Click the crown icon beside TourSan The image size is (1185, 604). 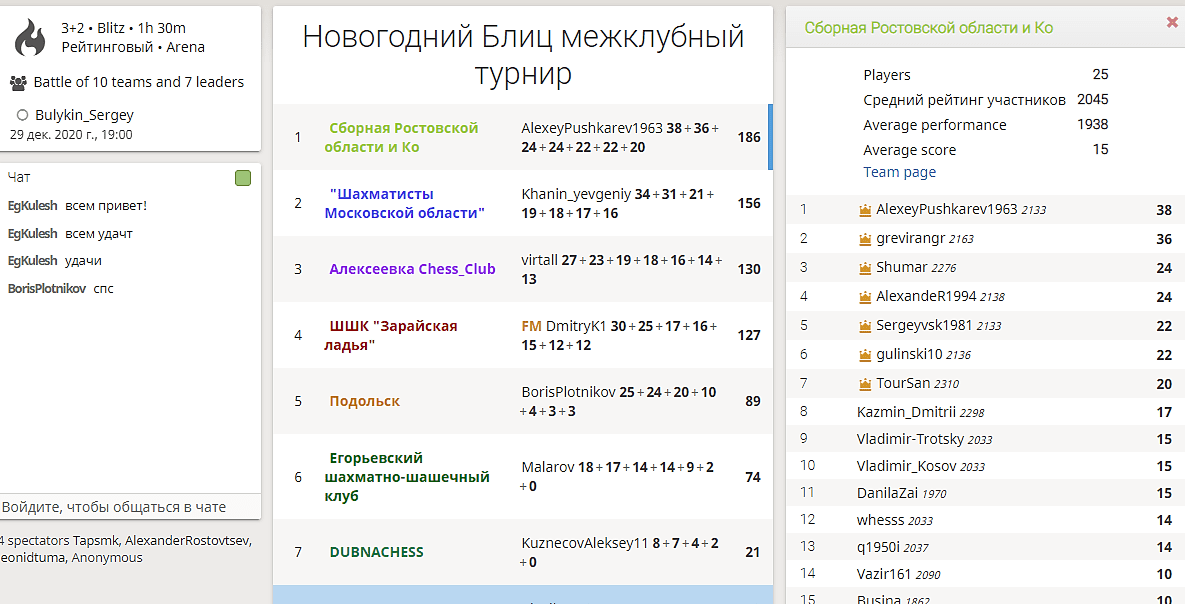865,384
